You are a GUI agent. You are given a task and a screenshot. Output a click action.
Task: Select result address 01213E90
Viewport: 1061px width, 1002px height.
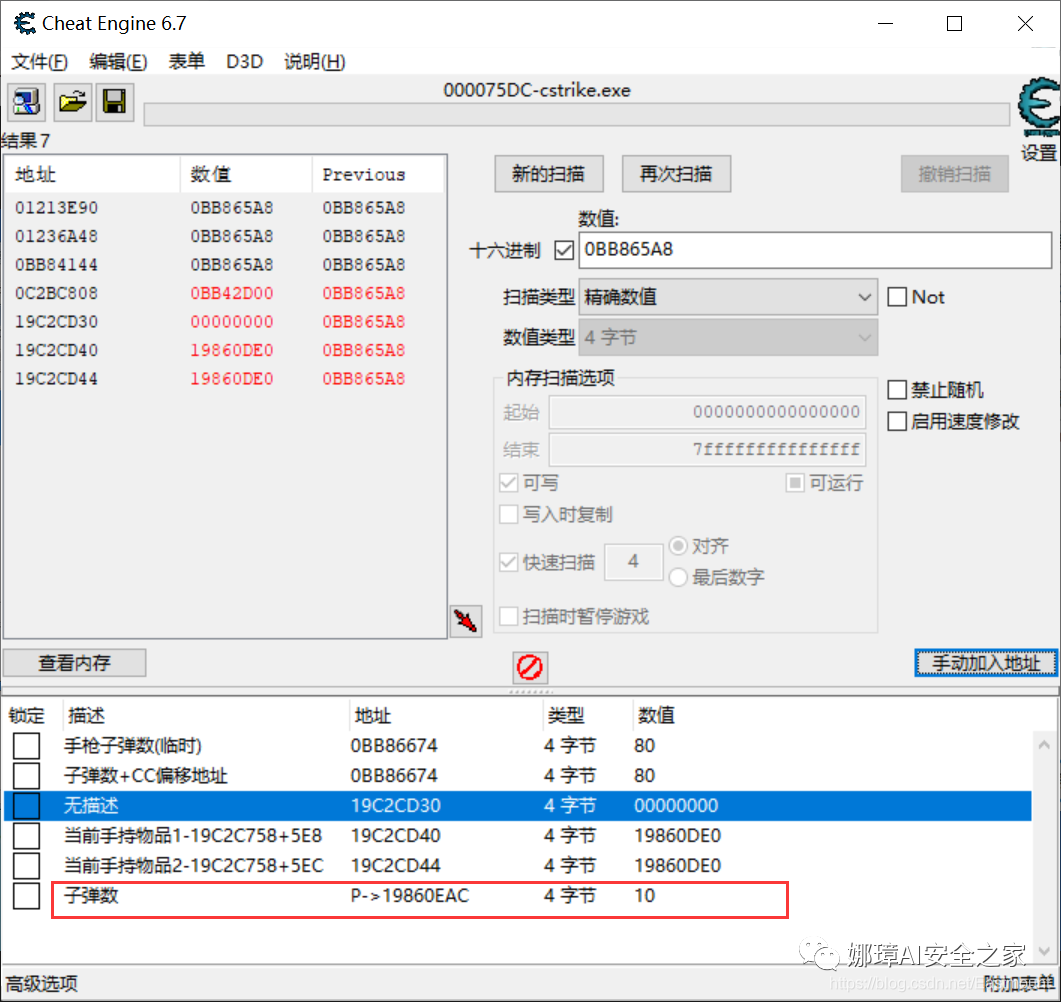[57, 208]
